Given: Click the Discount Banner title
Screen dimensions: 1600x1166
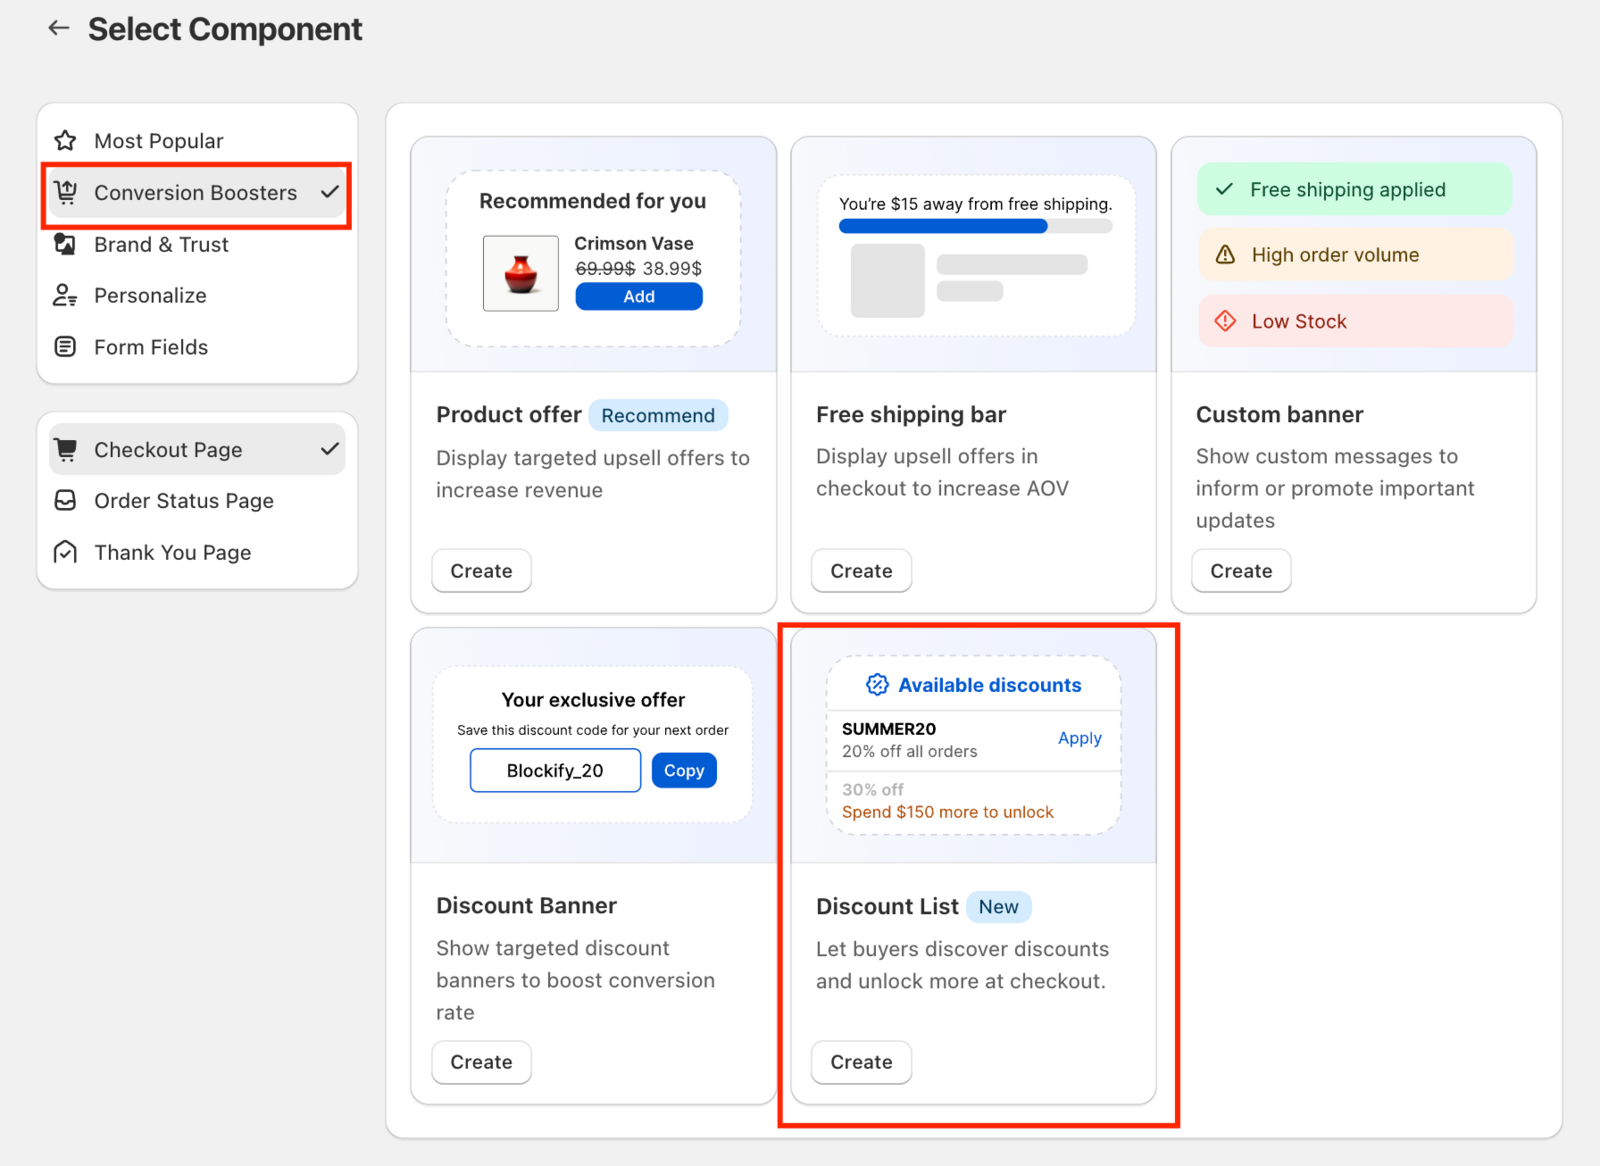Looking at the screenshot, I should (x=526, y=905).
